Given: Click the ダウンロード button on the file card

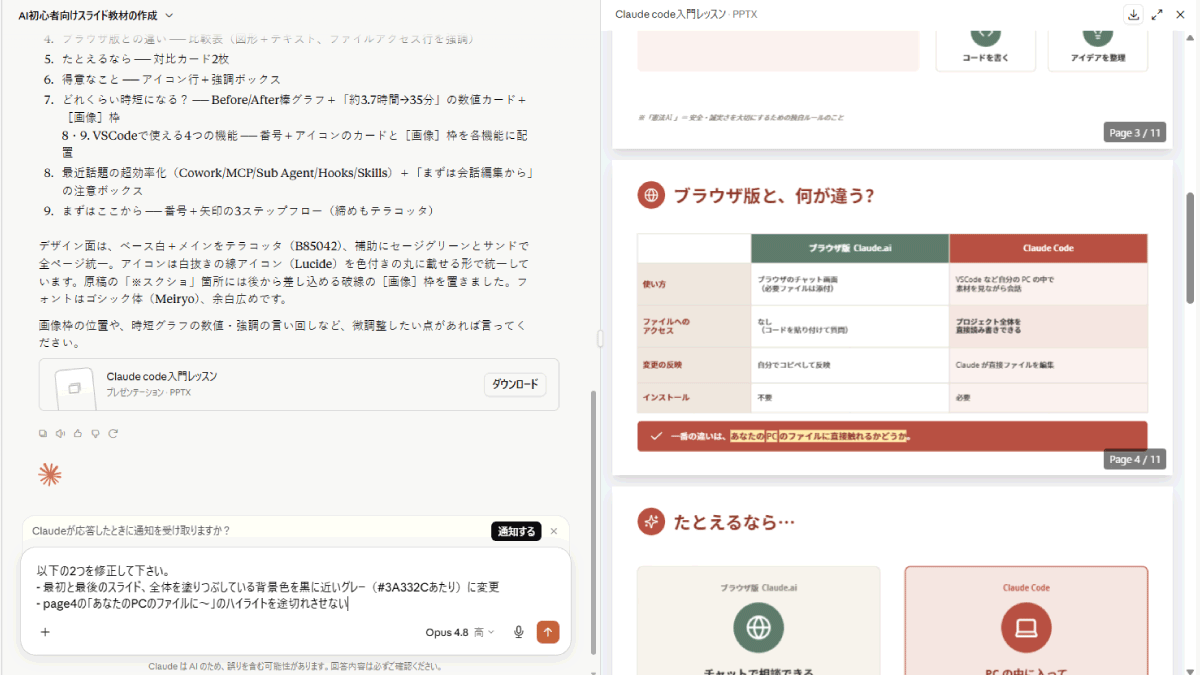Looking at the screenshot, I should [515, 384].
